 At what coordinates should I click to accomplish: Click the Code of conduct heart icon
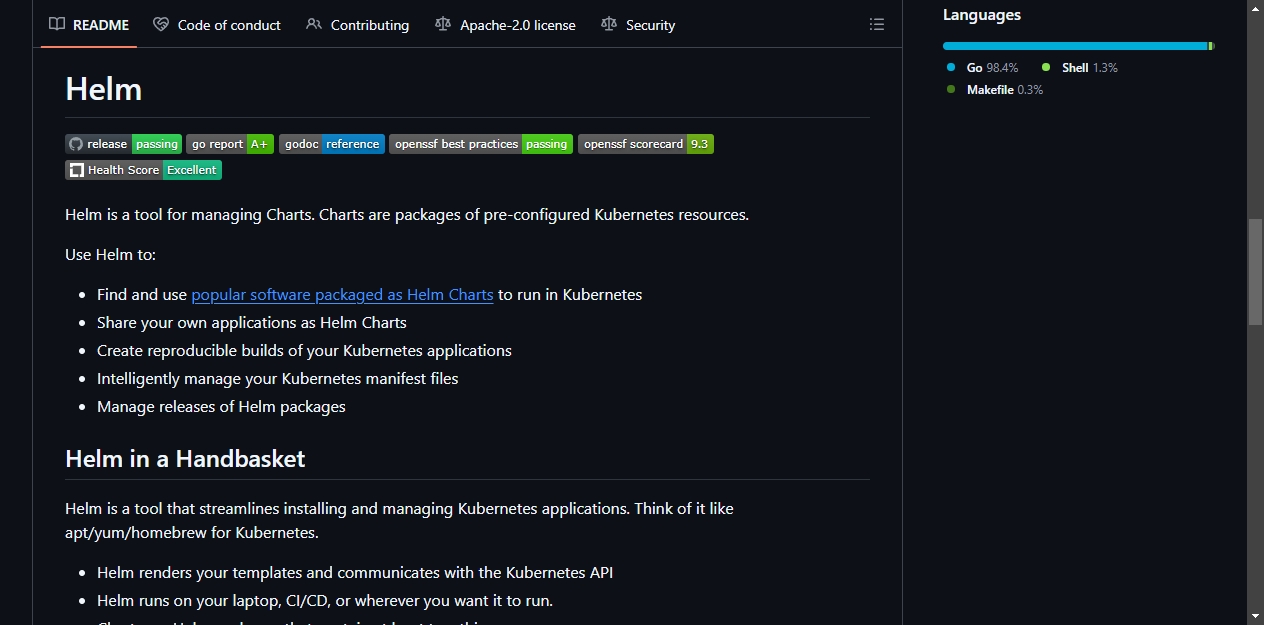tap(161, 24)
